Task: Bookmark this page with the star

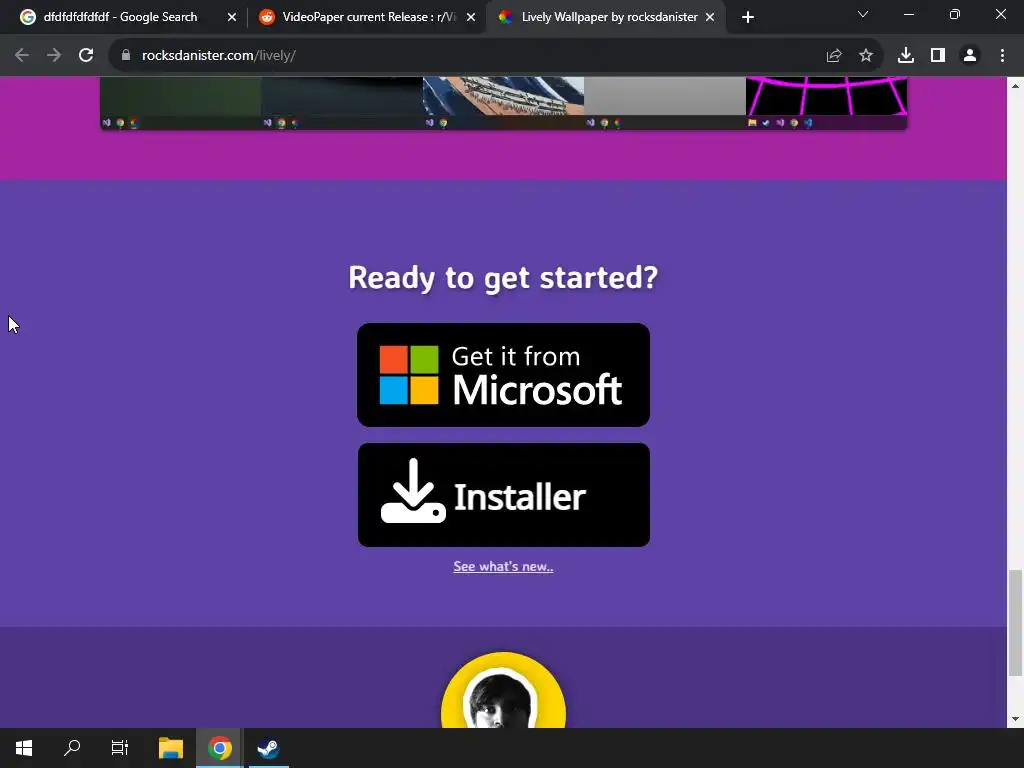Action: click(x=866, y=56)
